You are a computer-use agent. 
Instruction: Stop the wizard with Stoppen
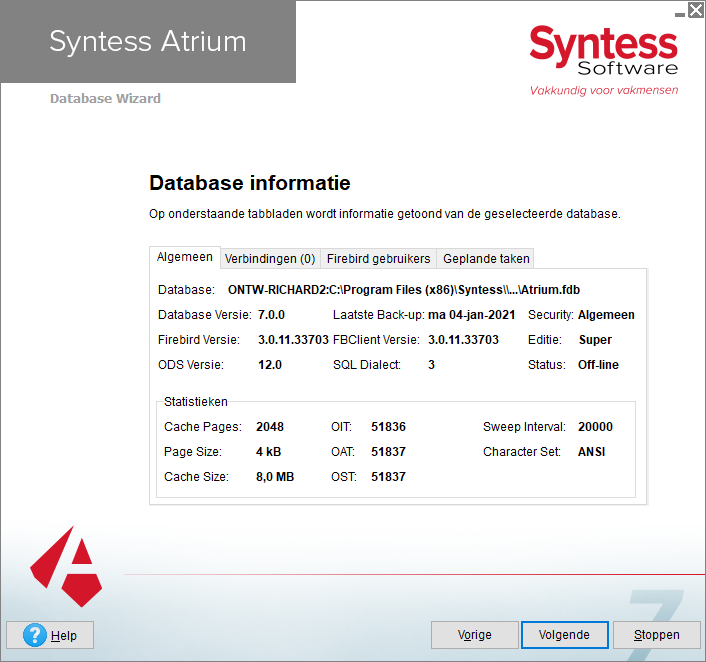click(x=656, y=635)
